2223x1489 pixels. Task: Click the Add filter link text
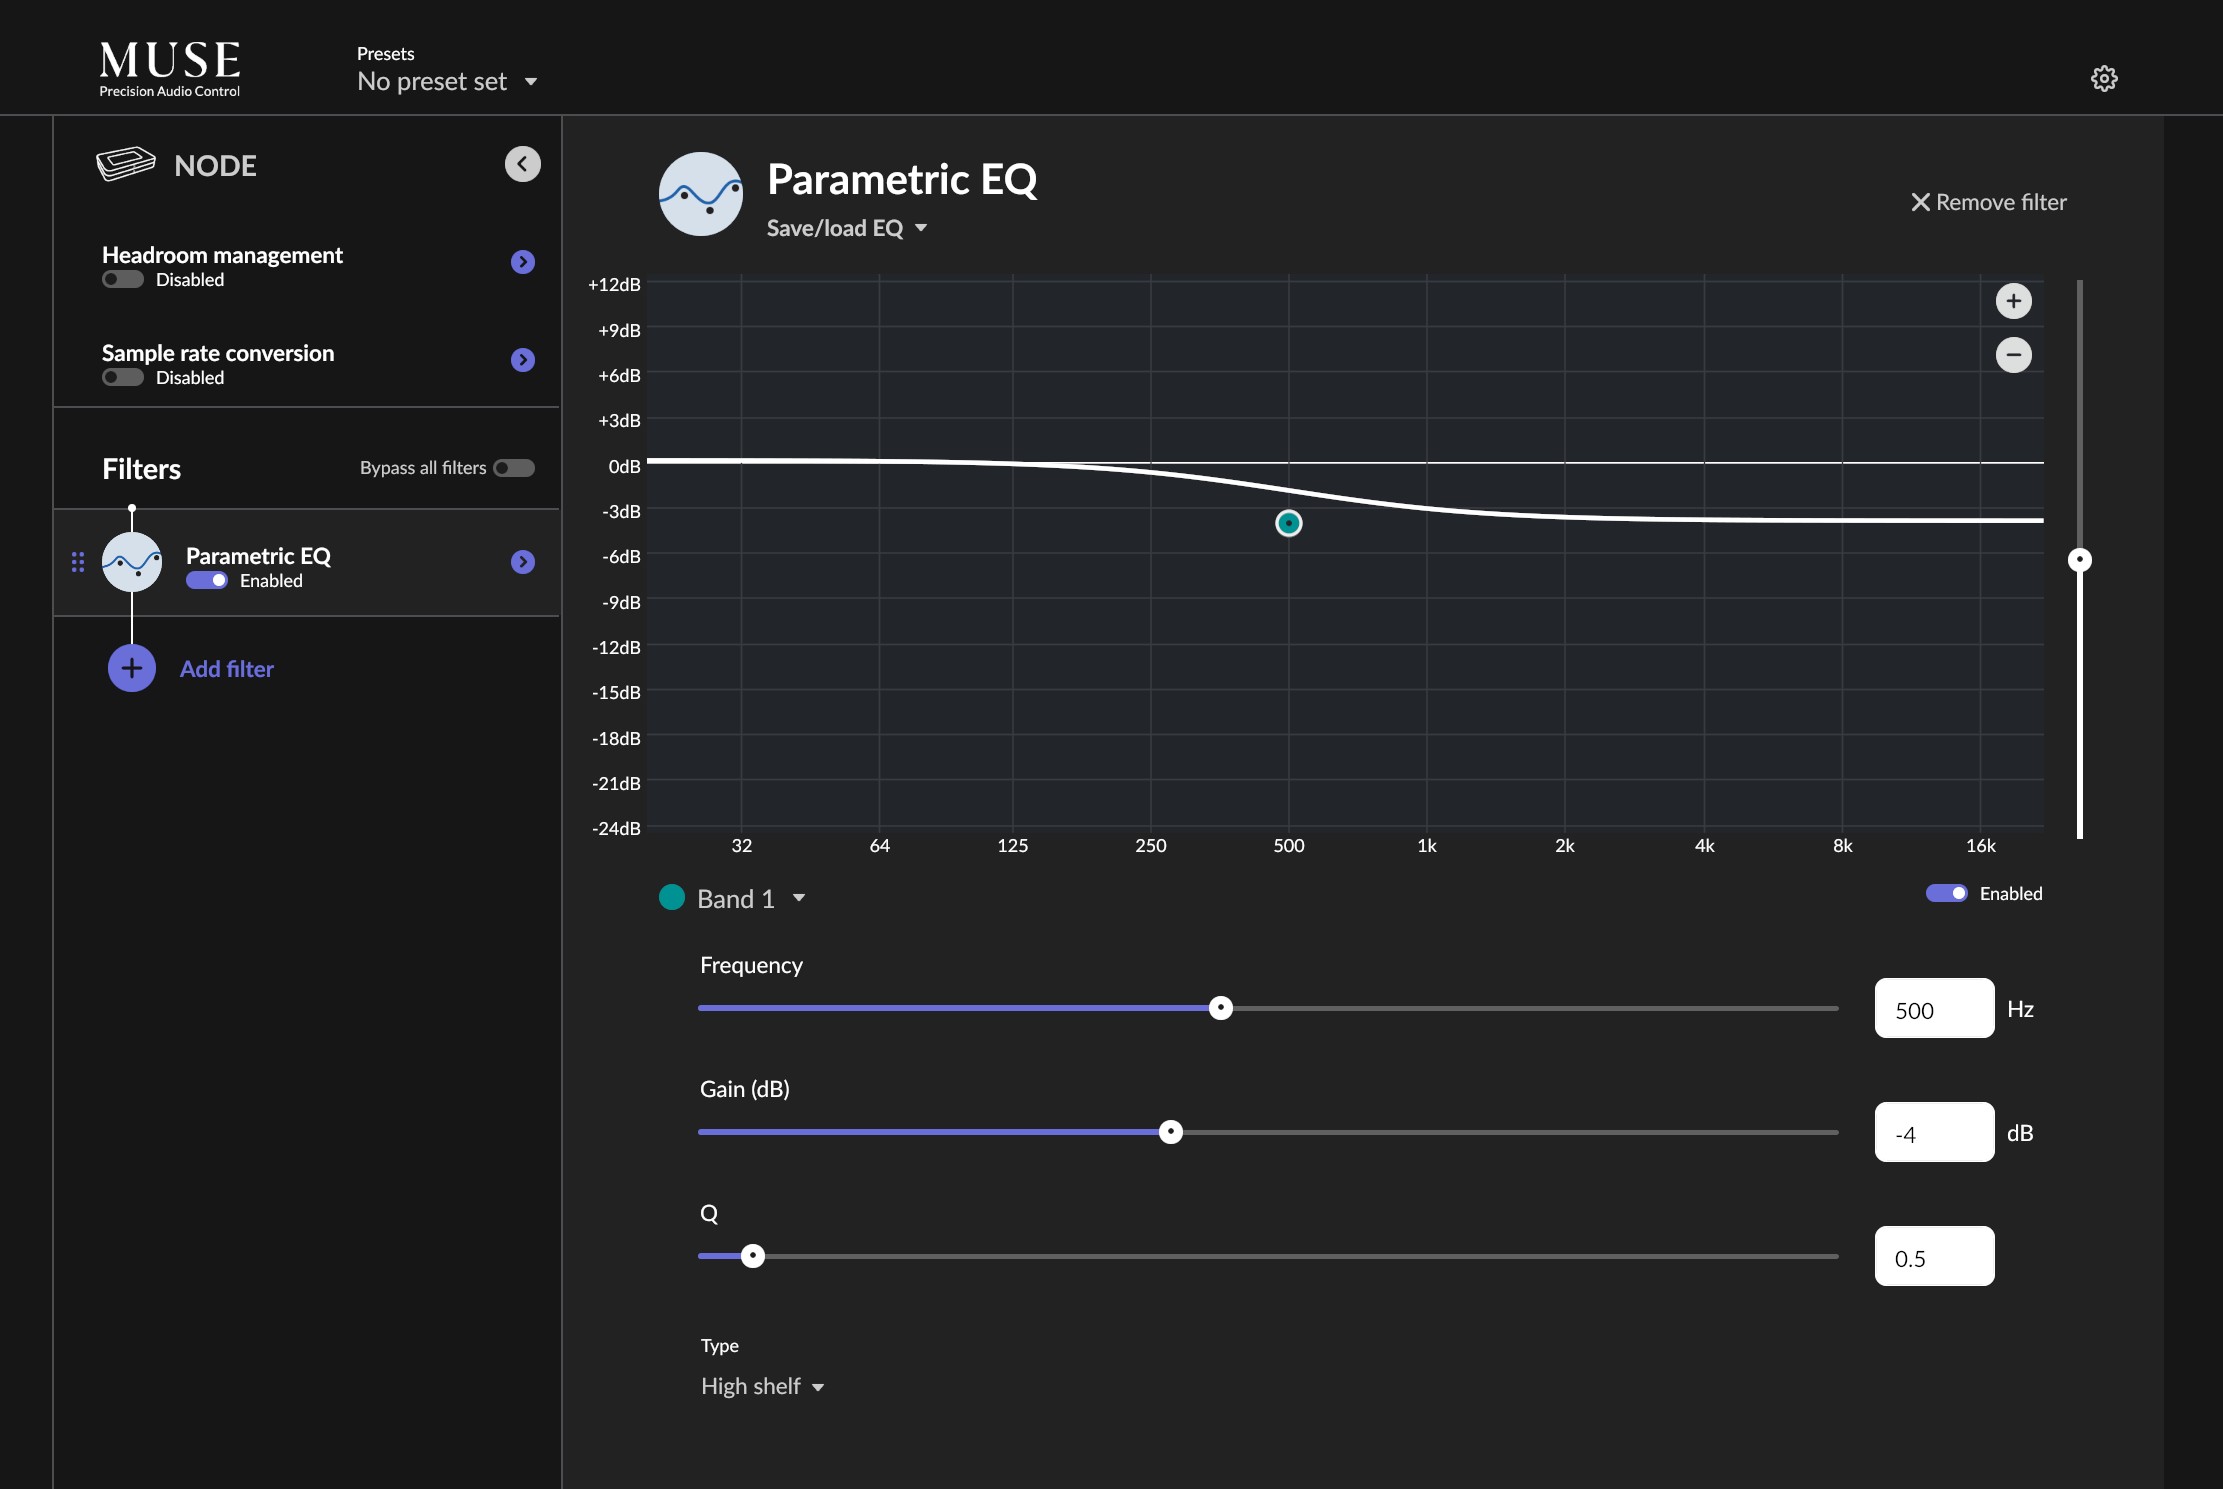pos(226,669)
